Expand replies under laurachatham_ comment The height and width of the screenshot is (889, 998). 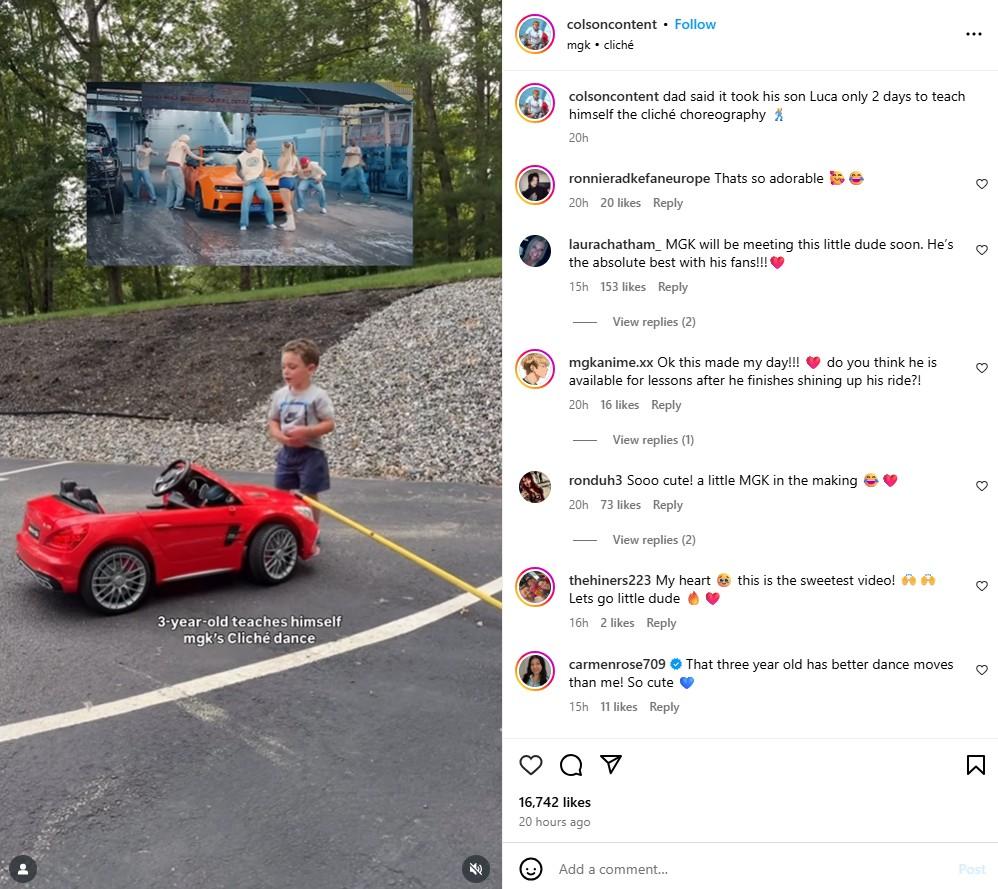pos(654,322)
